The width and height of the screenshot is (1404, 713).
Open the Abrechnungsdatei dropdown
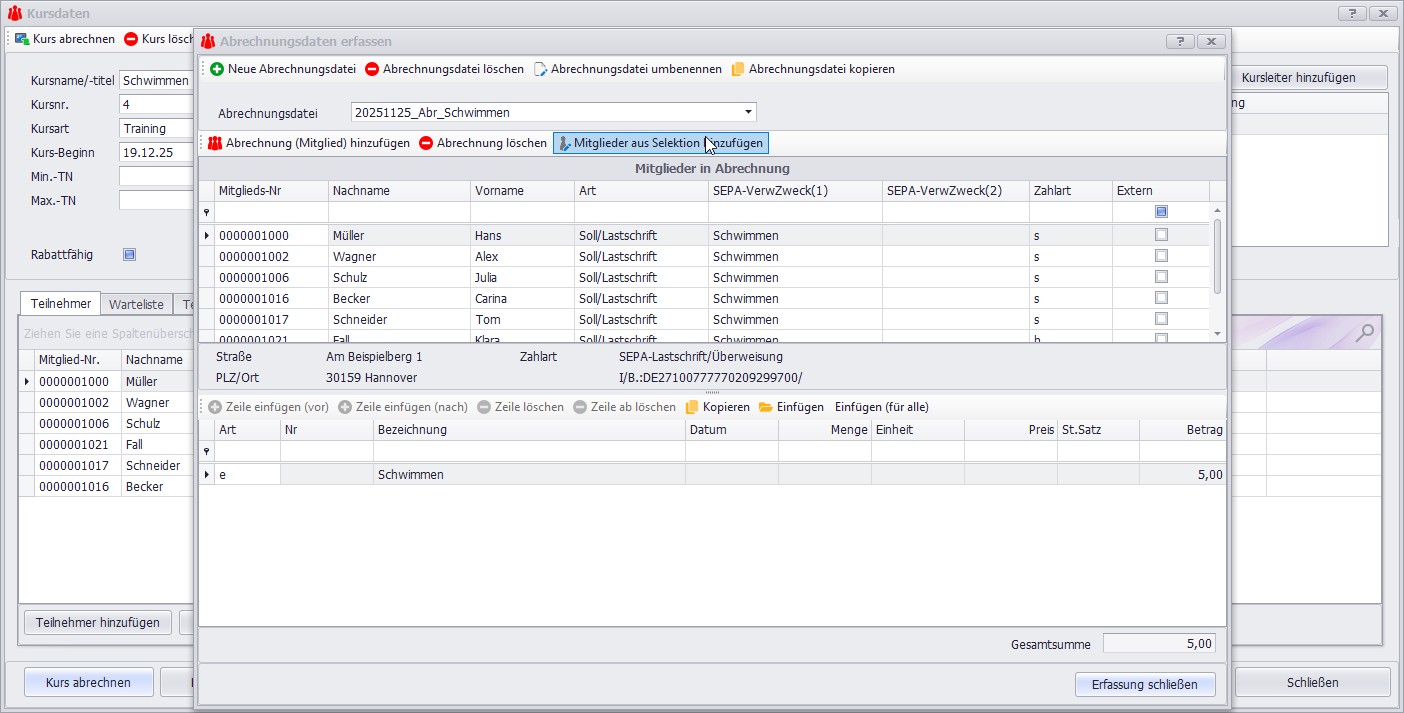[747, 112]
